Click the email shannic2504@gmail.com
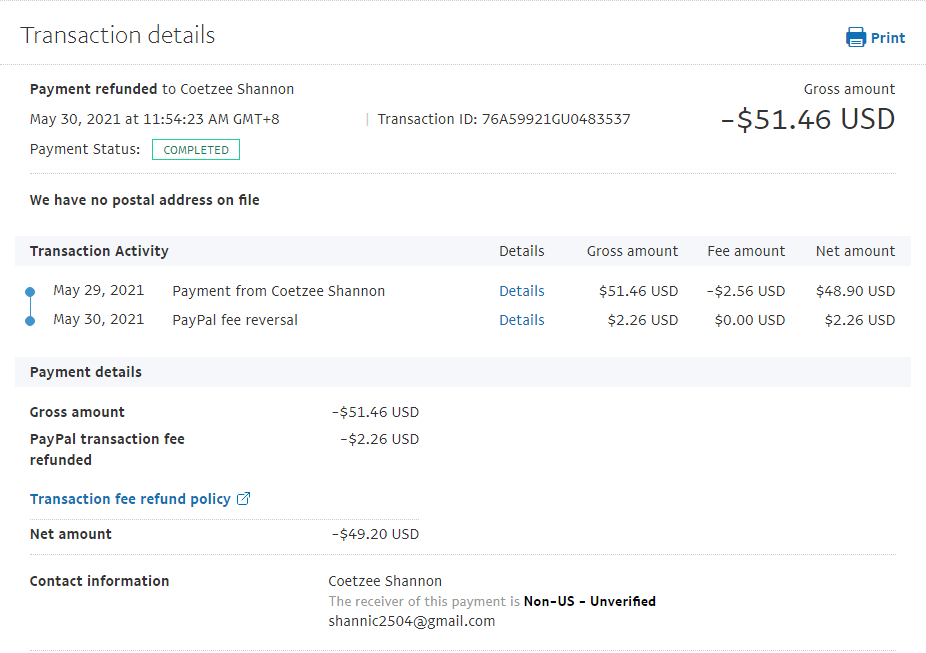This screenshot has width=926, height=653. tap(411, 621)
